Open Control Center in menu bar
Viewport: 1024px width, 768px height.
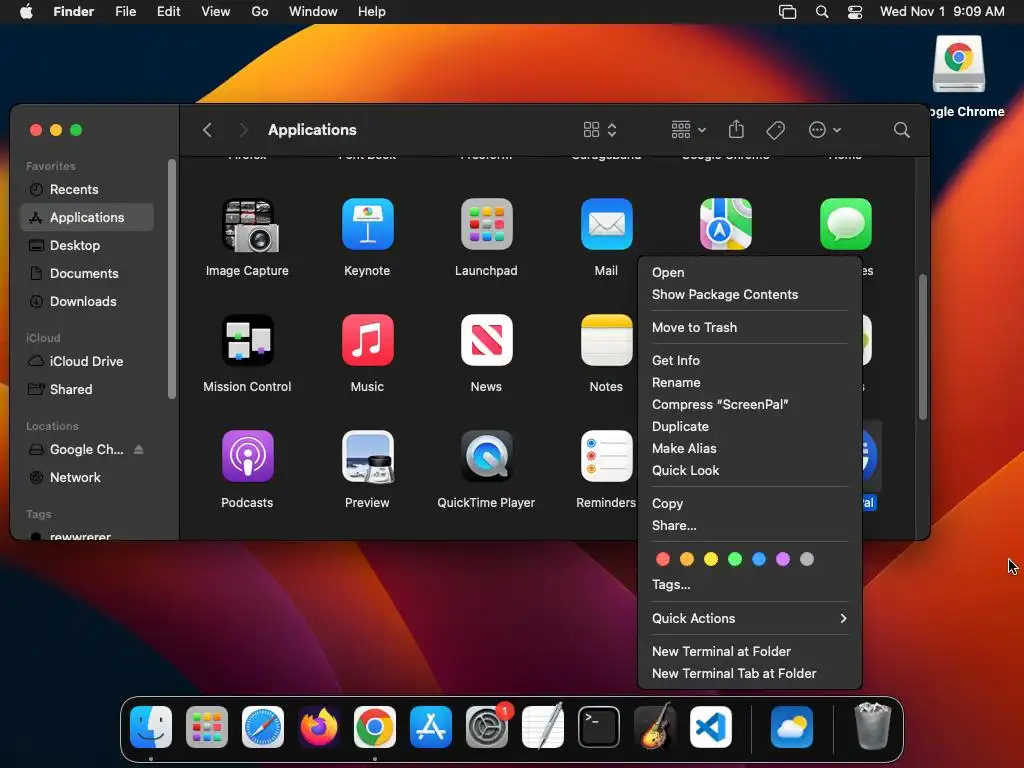click(x=855, y=12)
